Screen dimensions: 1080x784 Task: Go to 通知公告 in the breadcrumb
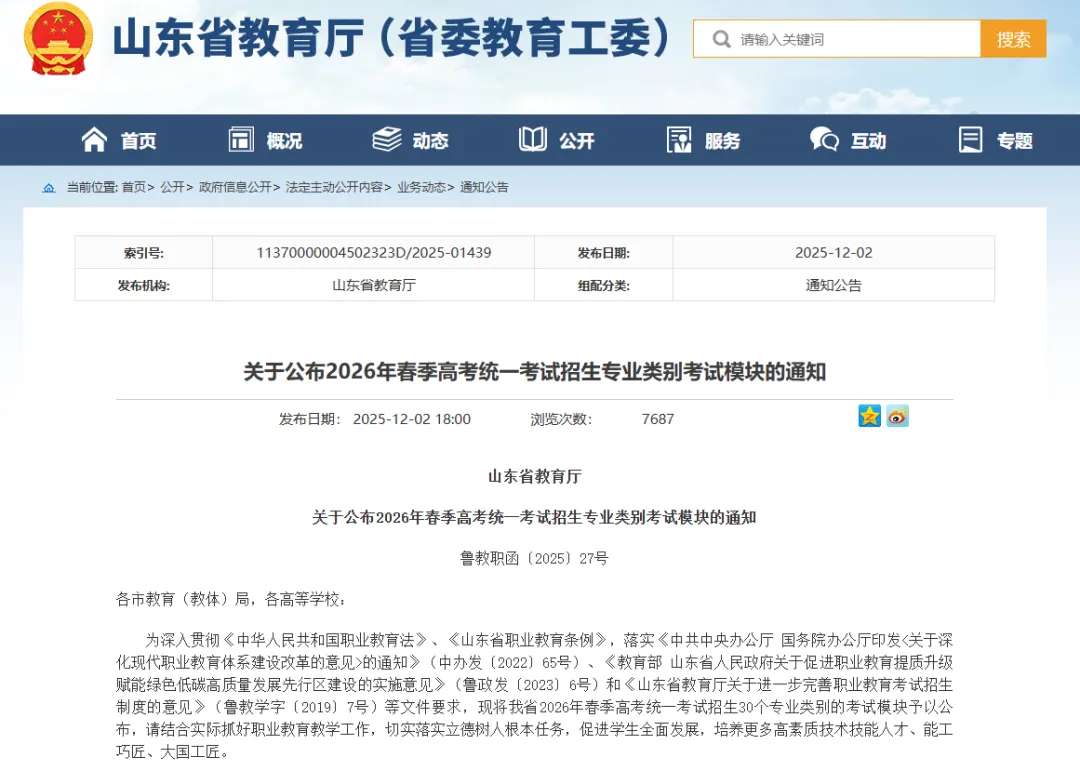(x=484, y=187)
